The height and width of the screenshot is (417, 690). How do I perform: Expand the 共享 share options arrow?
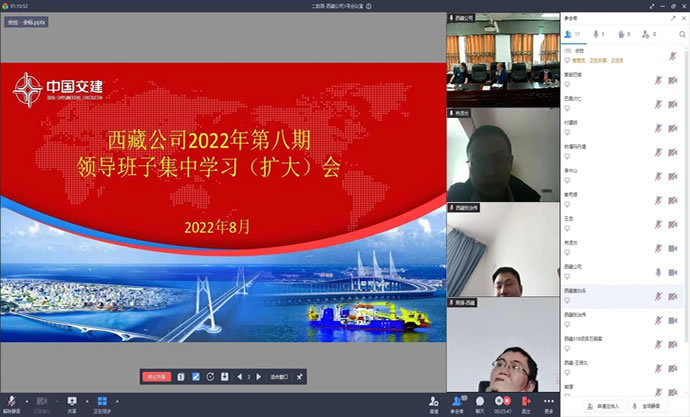click(x=84, y=399)
